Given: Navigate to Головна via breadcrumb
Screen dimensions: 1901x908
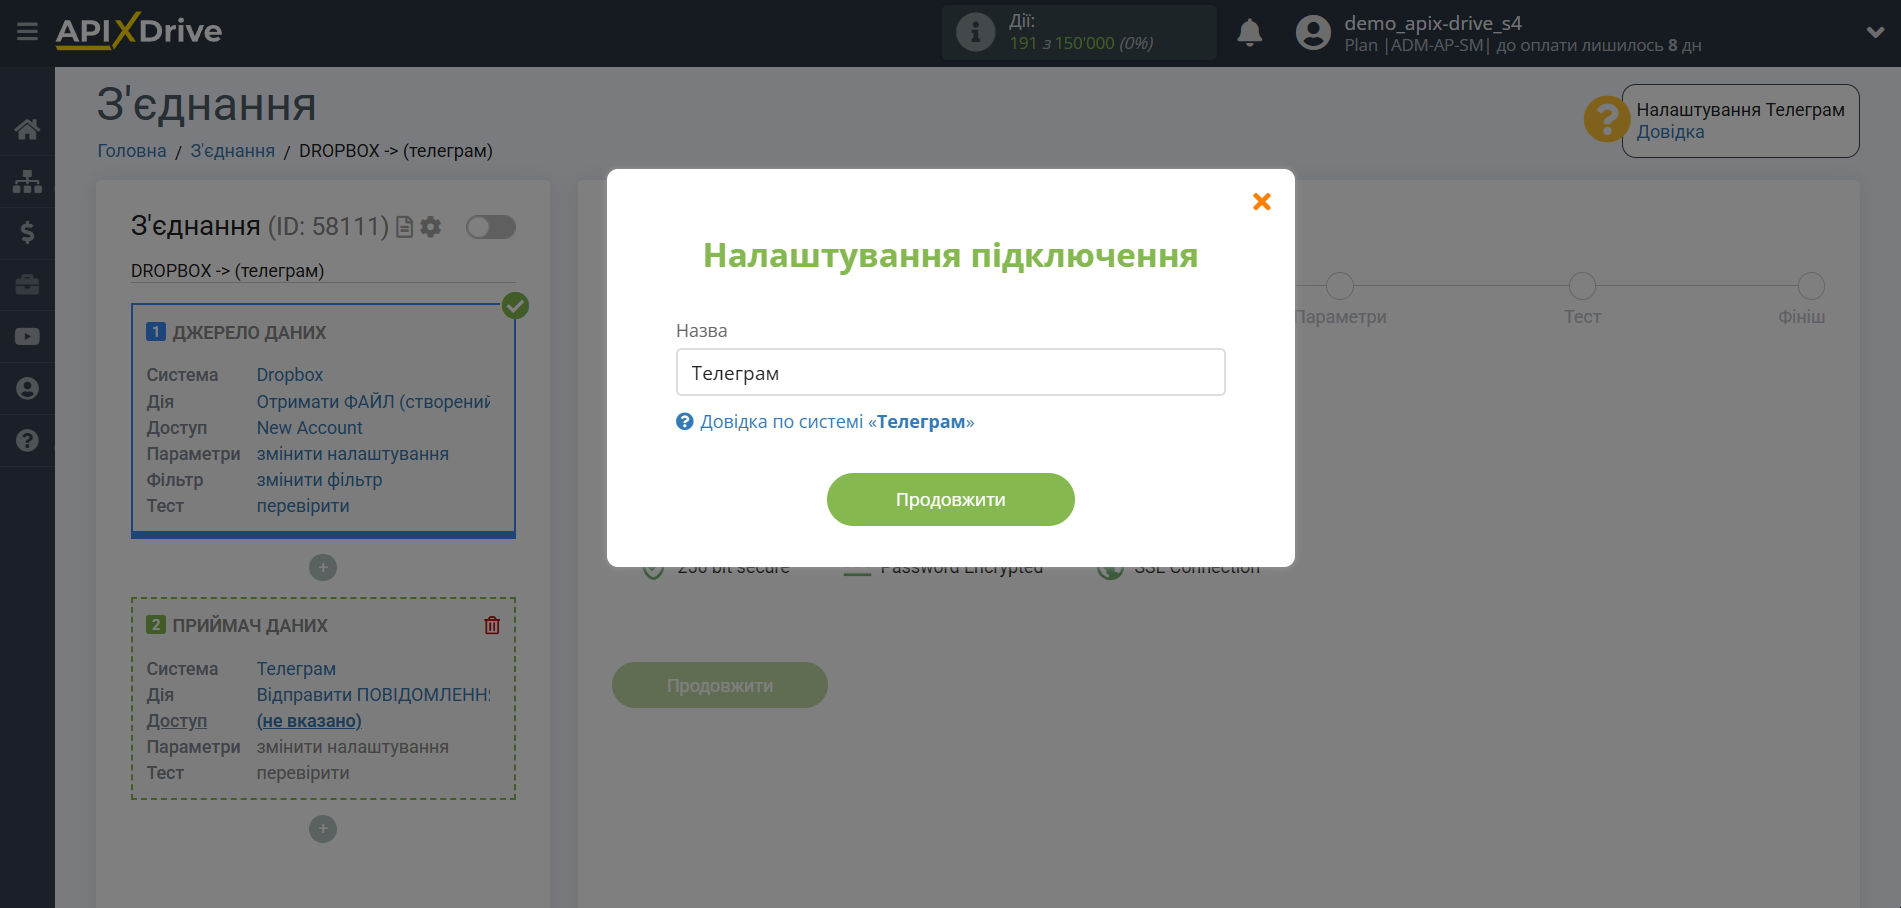Looking at the screenshot, I should (130, 150).
